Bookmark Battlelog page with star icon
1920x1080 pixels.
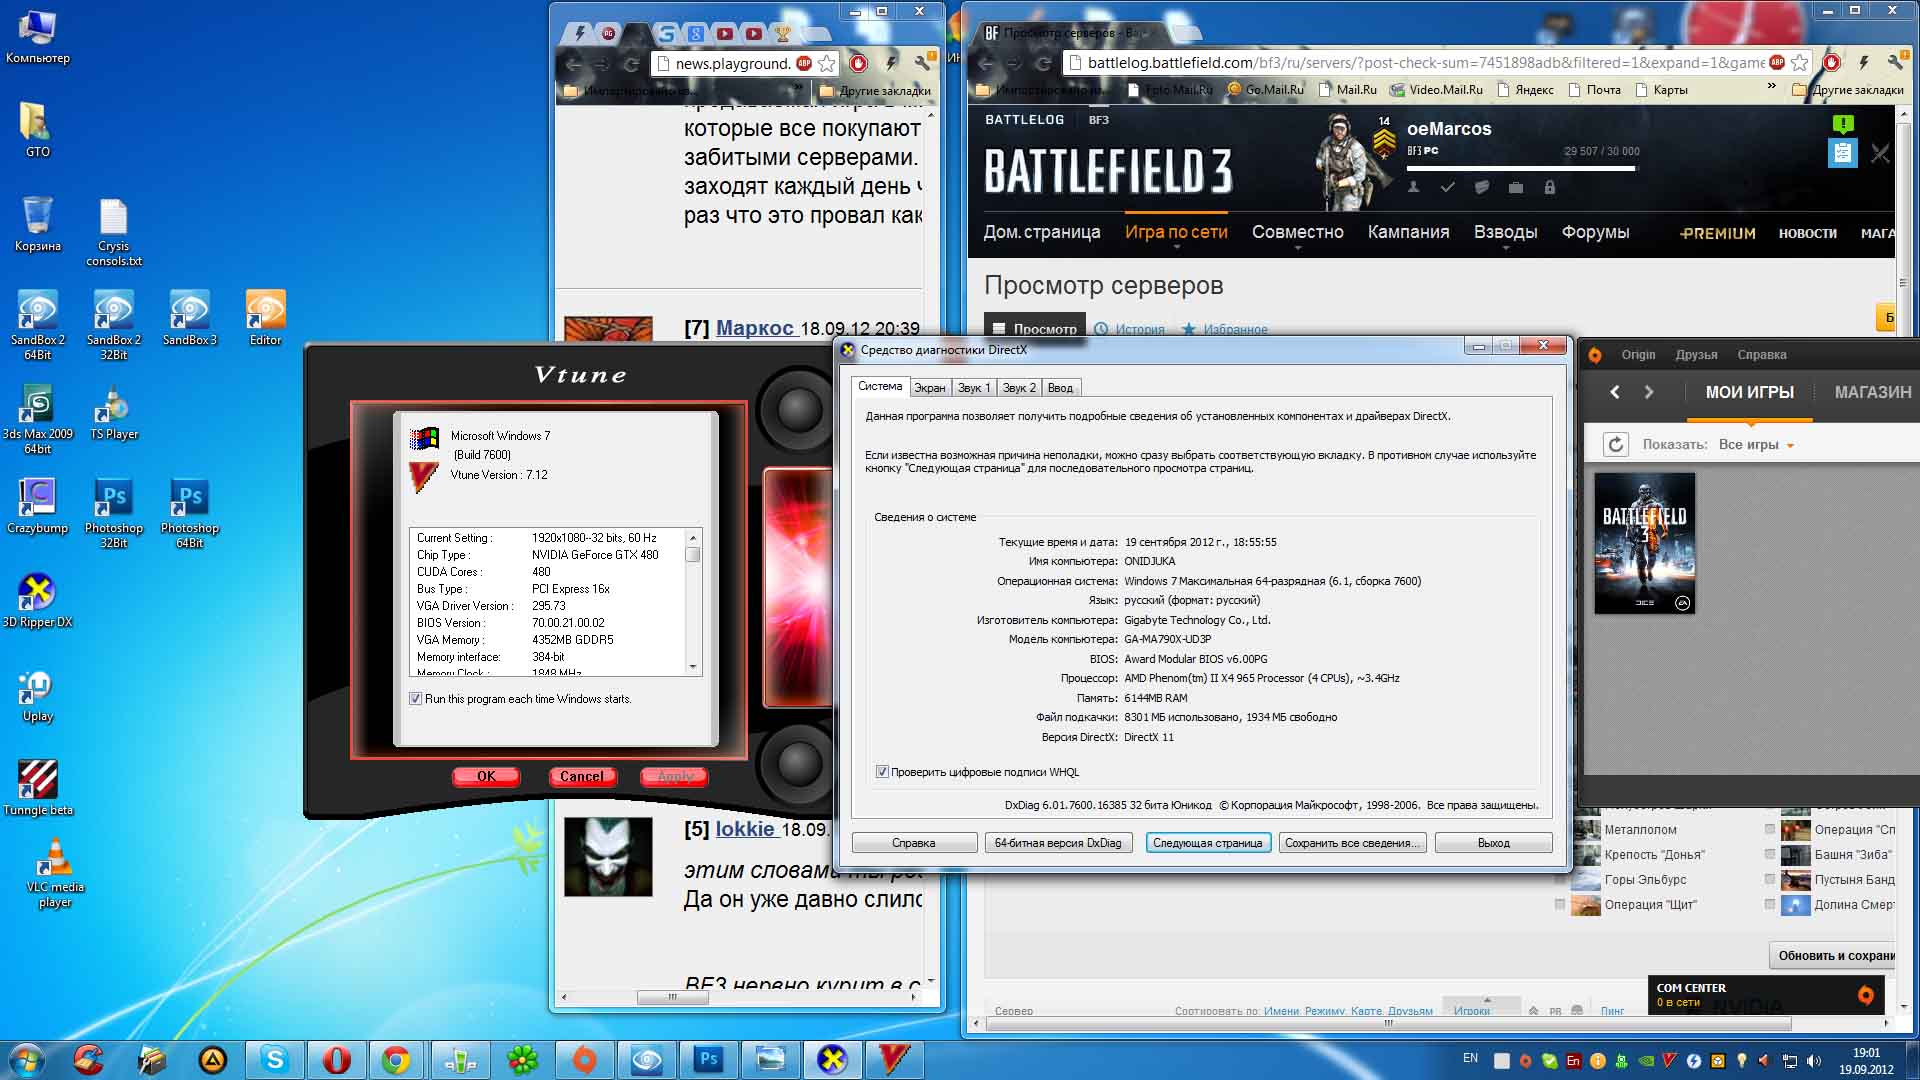[x=1799, y=62]
